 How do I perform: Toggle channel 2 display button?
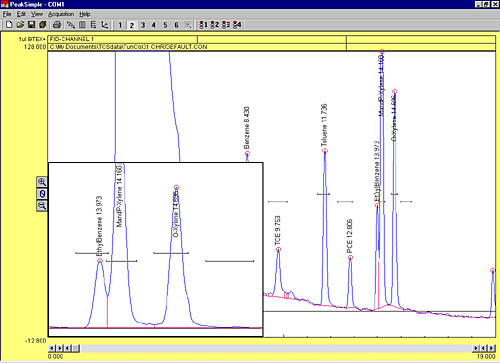click(x=132, y=25)
